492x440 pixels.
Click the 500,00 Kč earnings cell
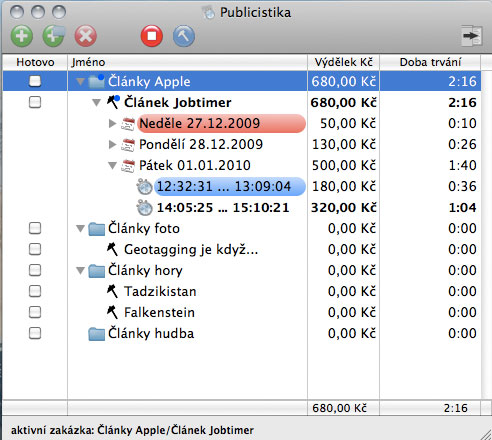click(x=343, y=165)
